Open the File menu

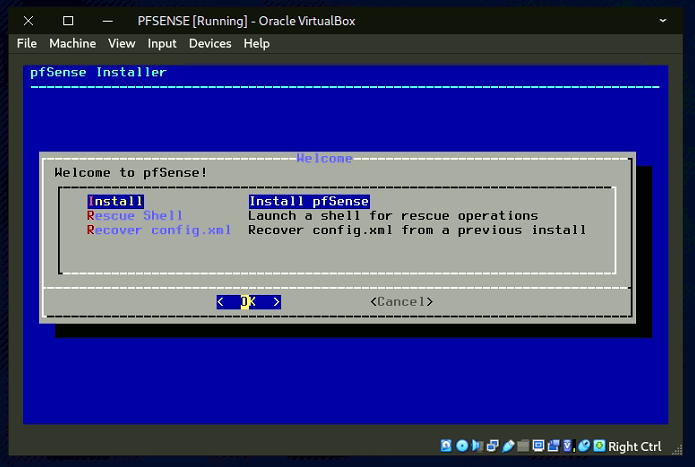(27, 43)
